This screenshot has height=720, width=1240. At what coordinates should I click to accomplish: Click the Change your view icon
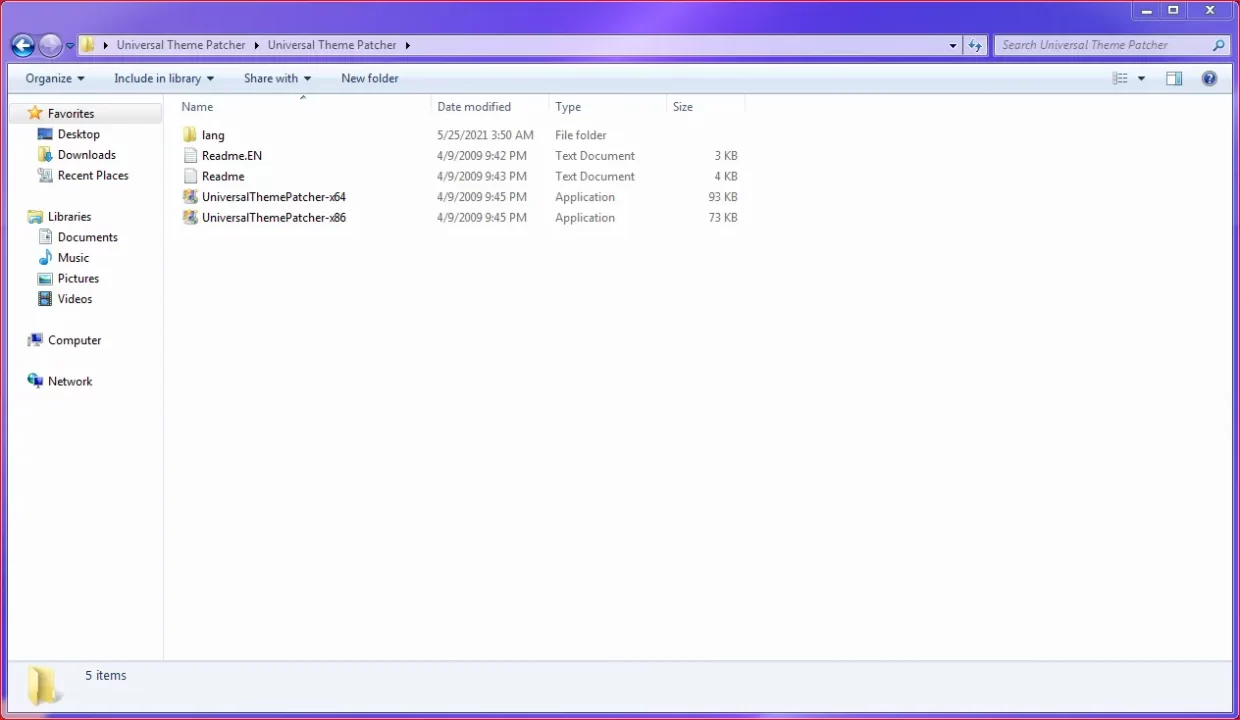[1121, 78]
